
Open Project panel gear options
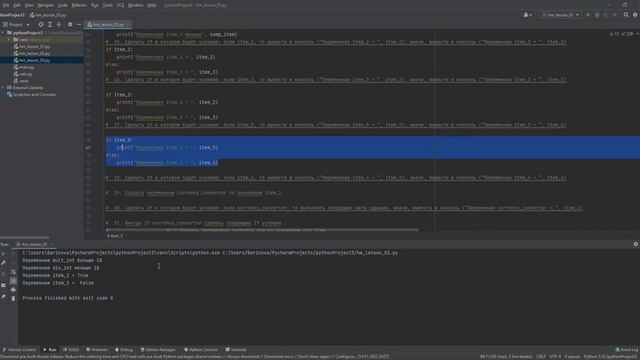tap(70, 24)
